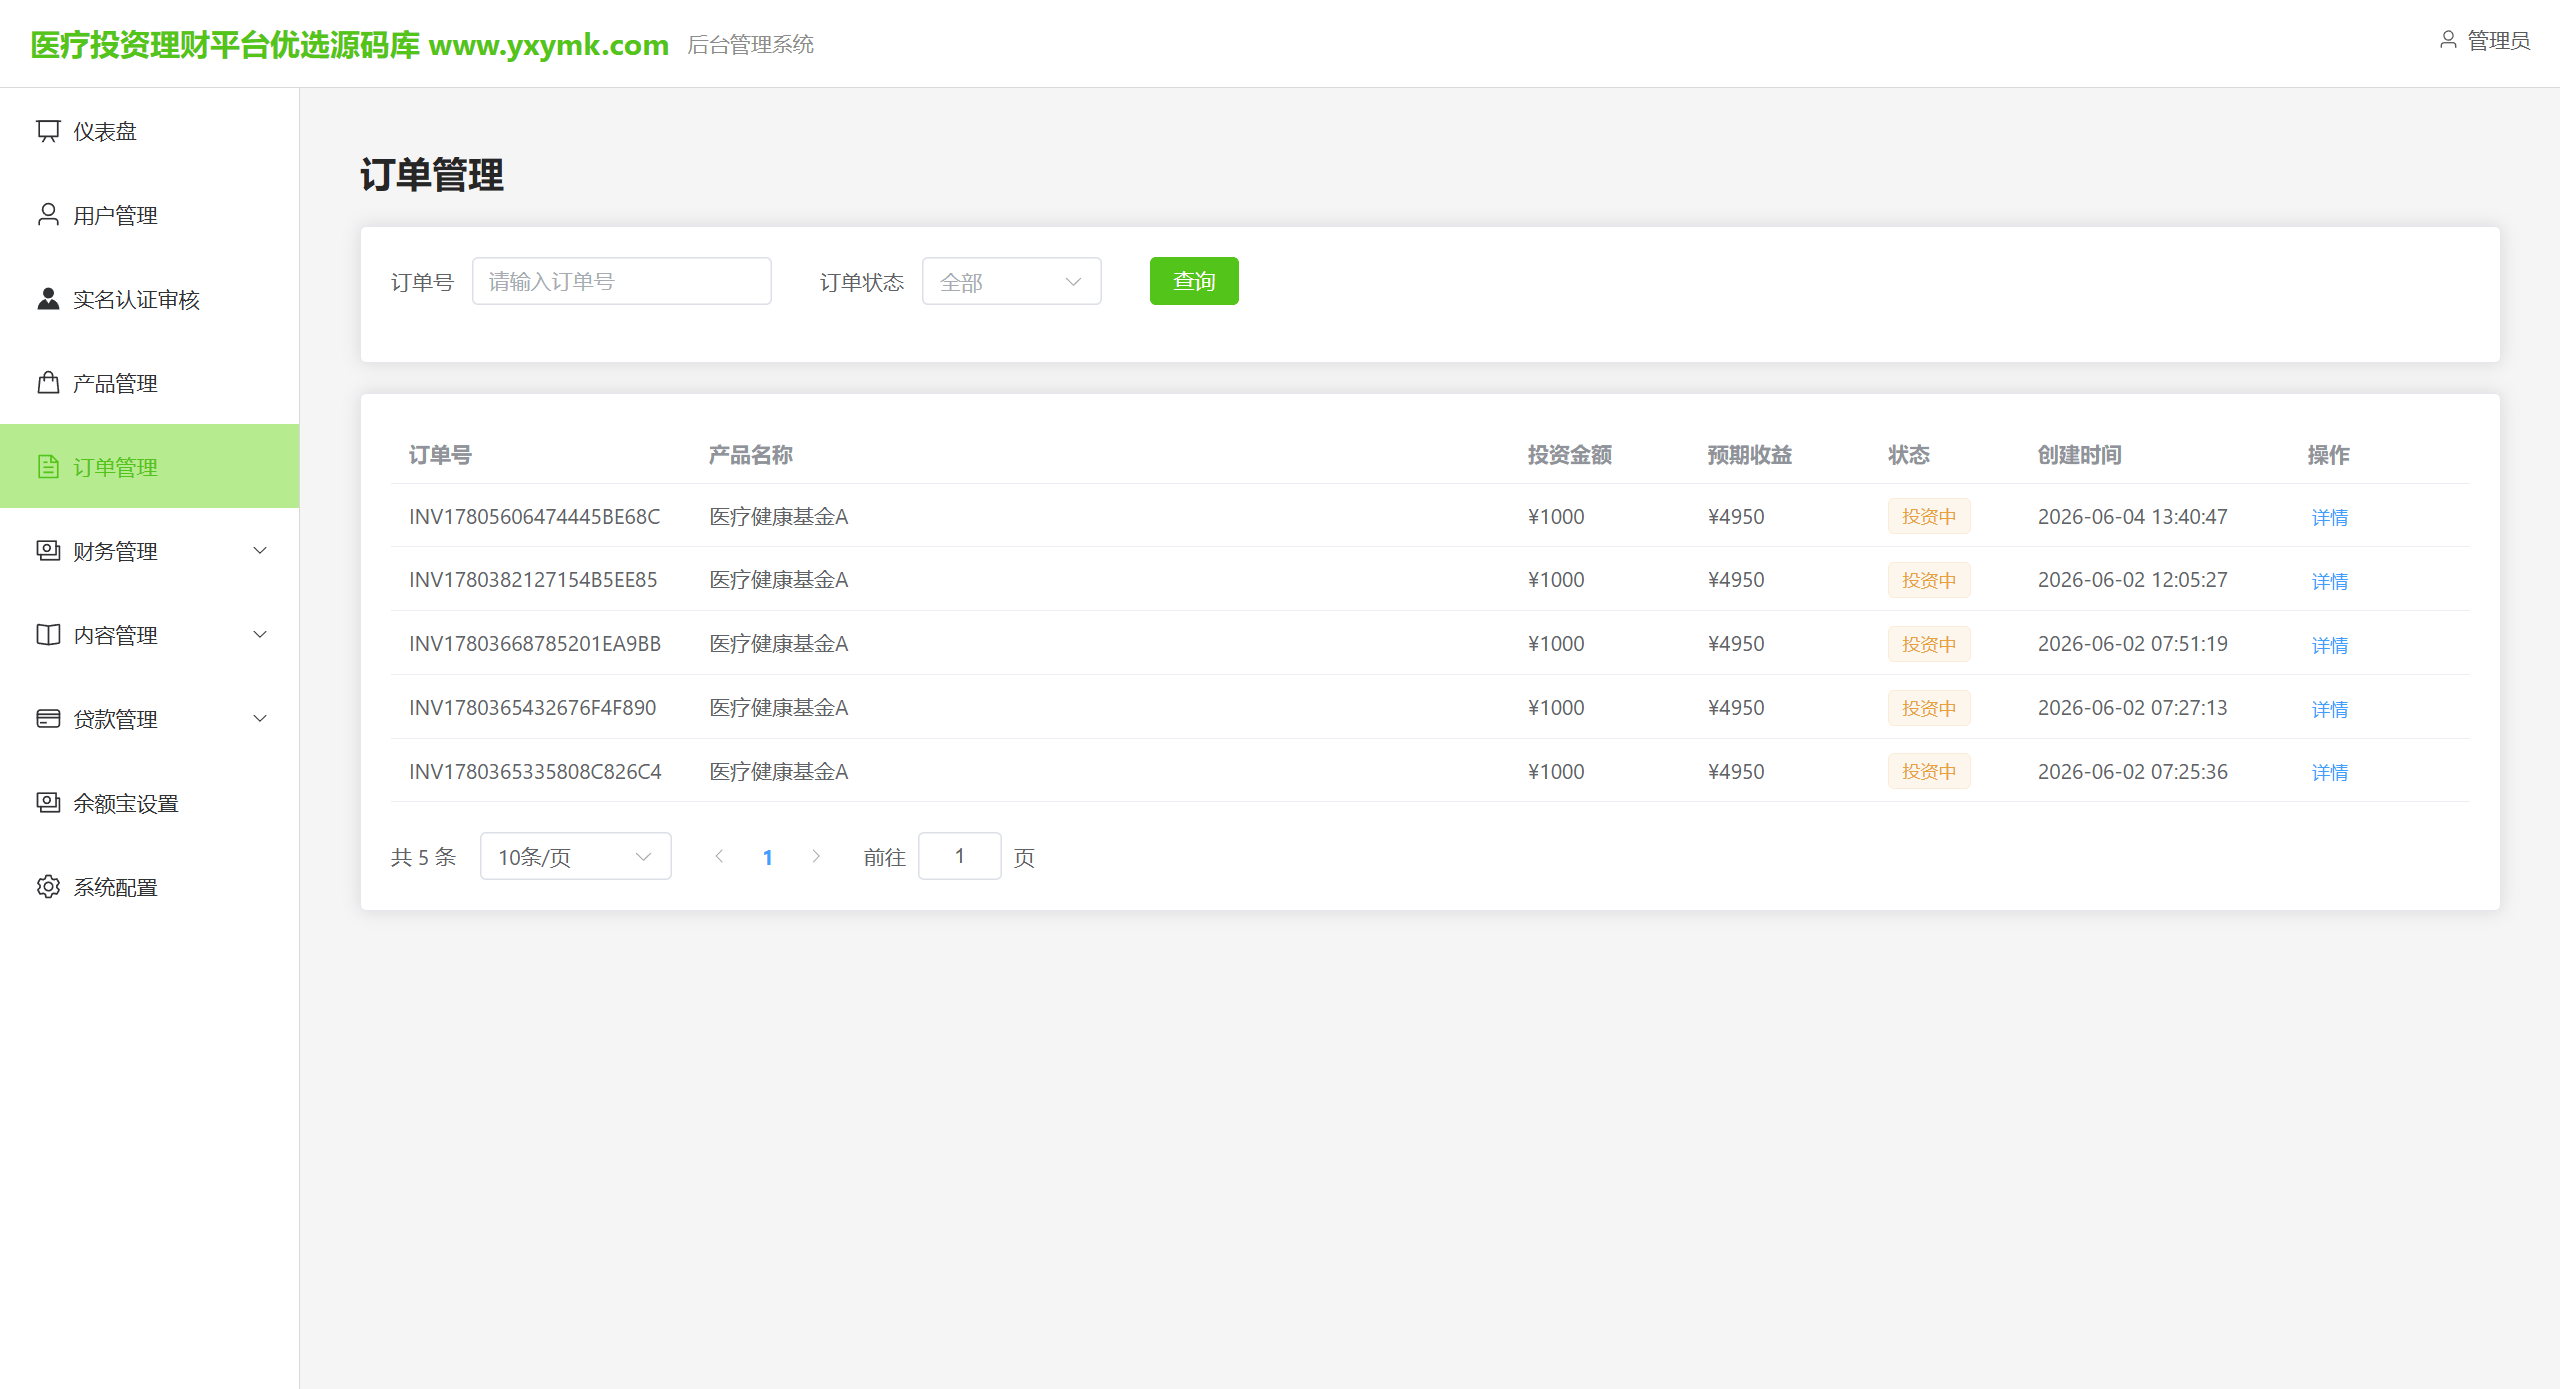The width and height of the screenshot is (2560, 1389).
Task: Open 详情 for order INV17805606474445BE68C
Action: click(2329, 518)
